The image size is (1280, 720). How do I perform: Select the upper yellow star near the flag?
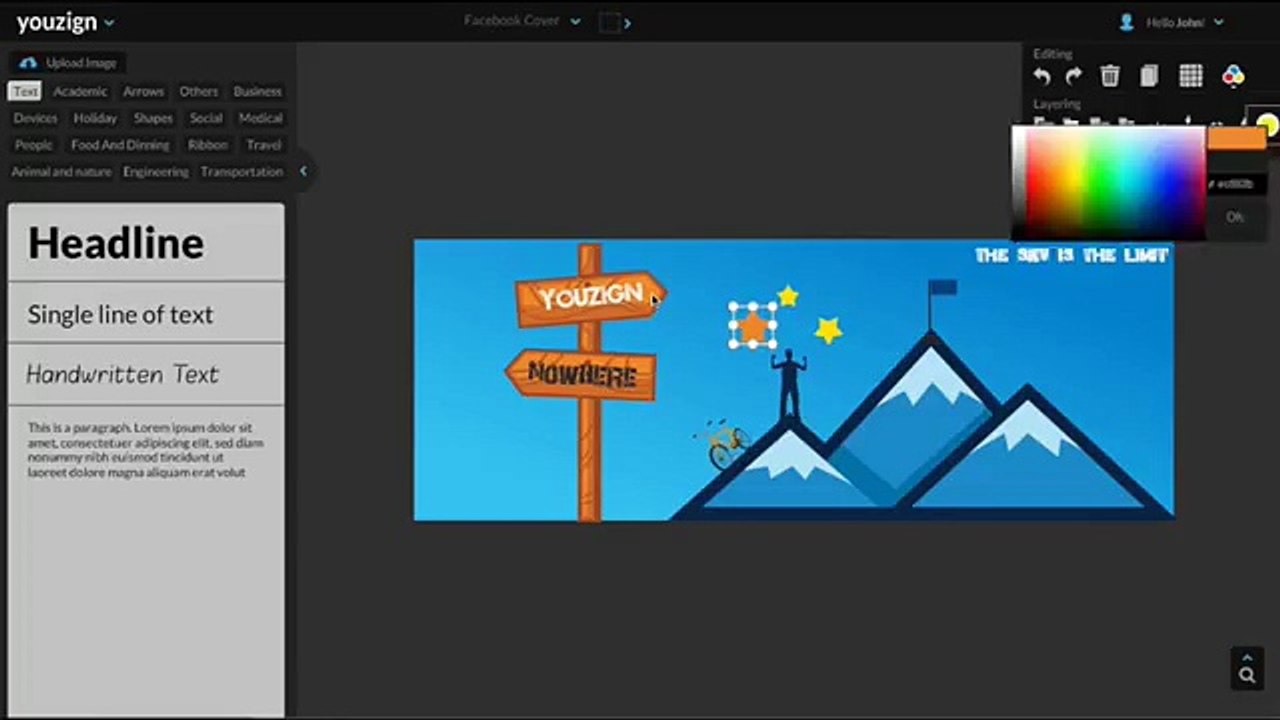[x=788, y=296]
